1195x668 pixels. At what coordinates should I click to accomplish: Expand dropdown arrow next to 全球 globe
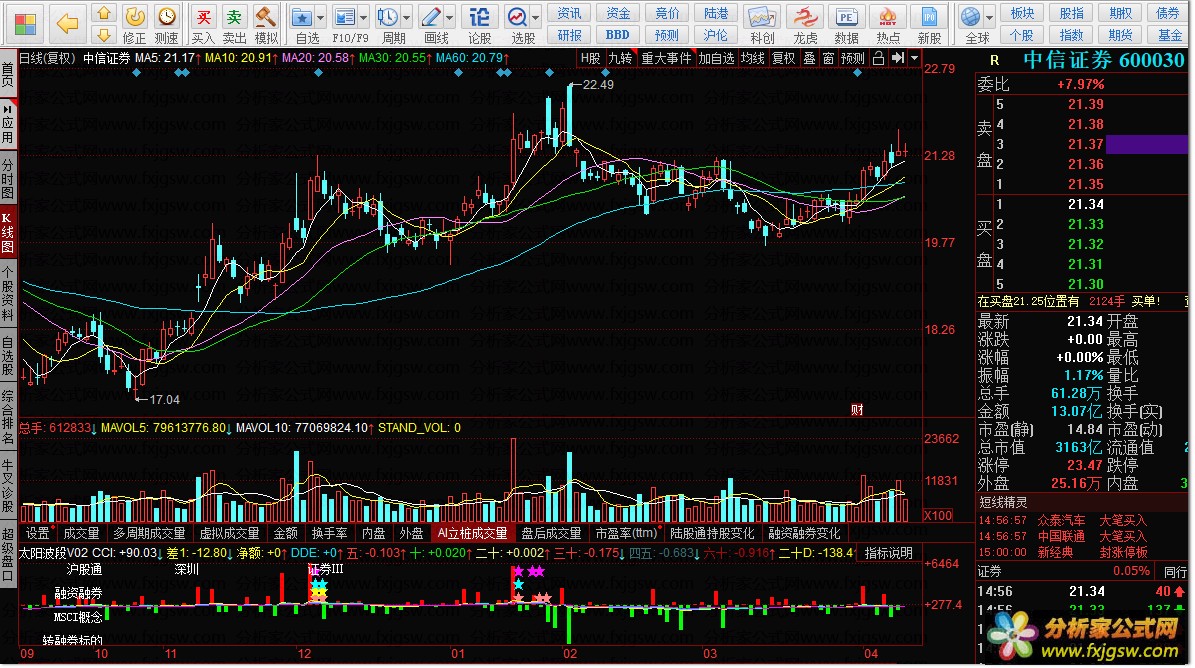click(989, 17)
